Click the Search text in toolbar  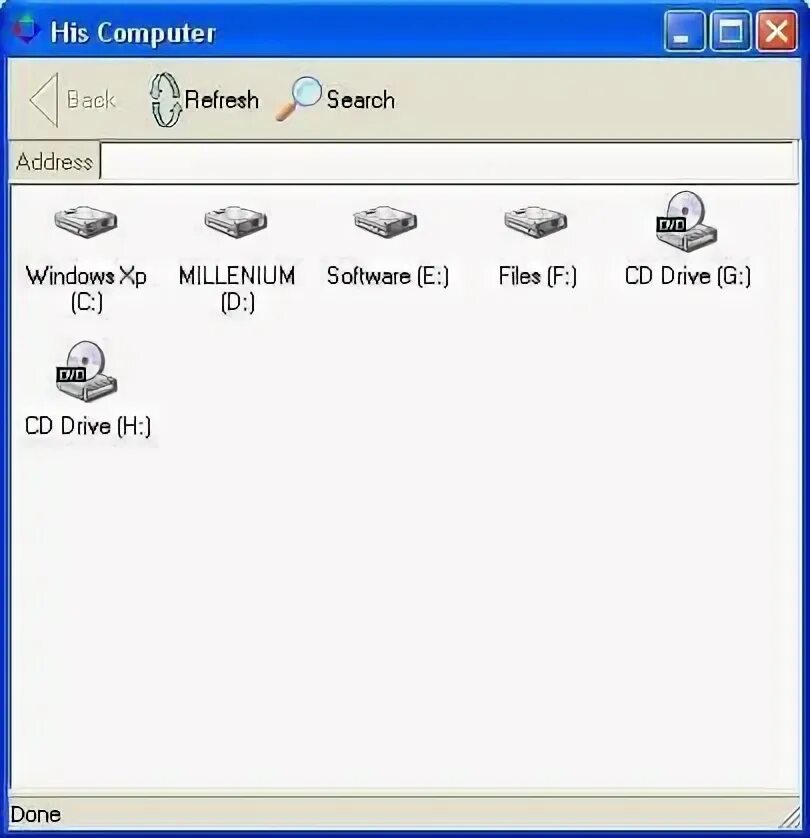[361, 100]
